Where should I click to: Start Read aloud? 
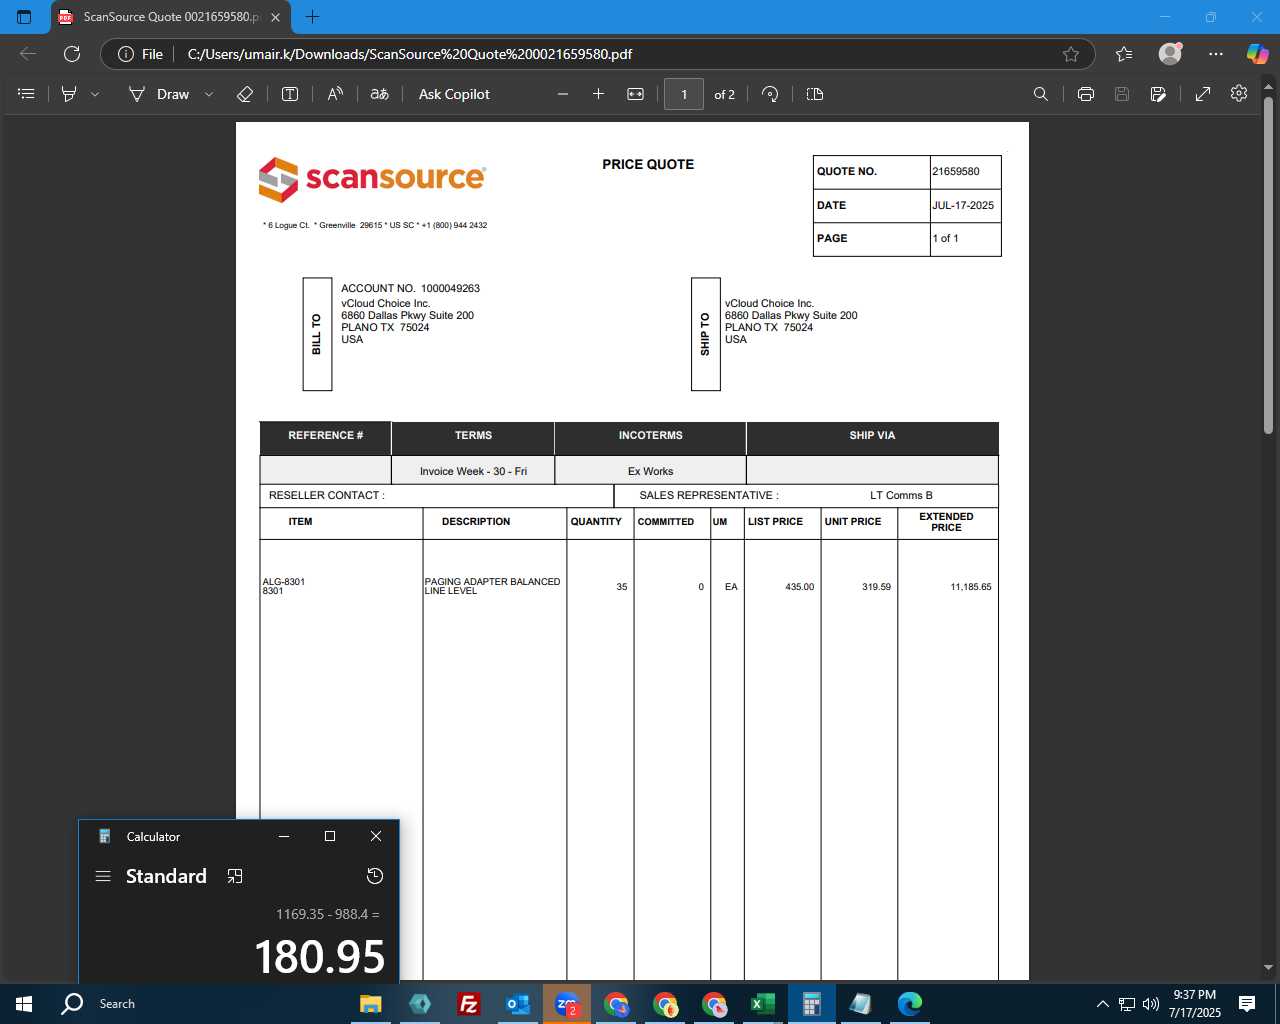point(335,94)
